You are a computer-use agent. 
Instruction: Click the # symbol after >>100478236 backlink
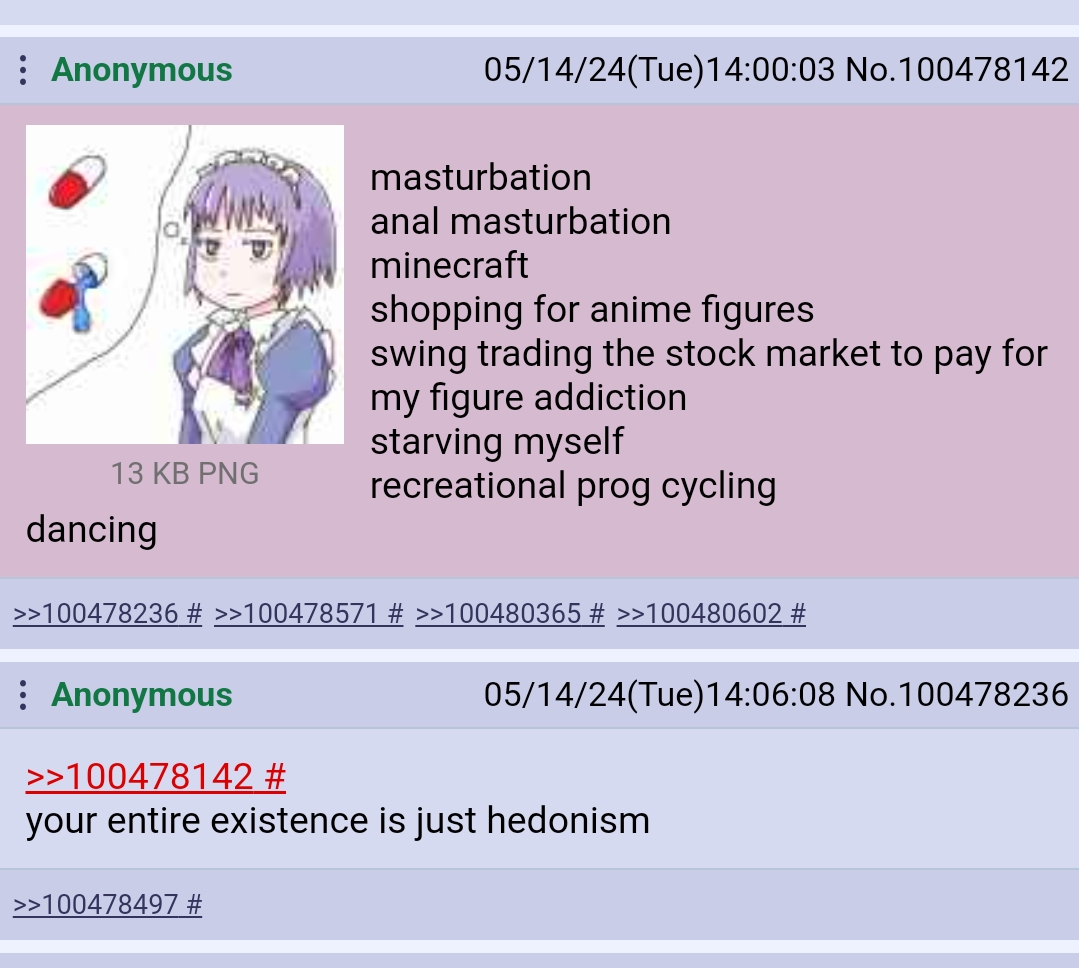click(195, 614)
